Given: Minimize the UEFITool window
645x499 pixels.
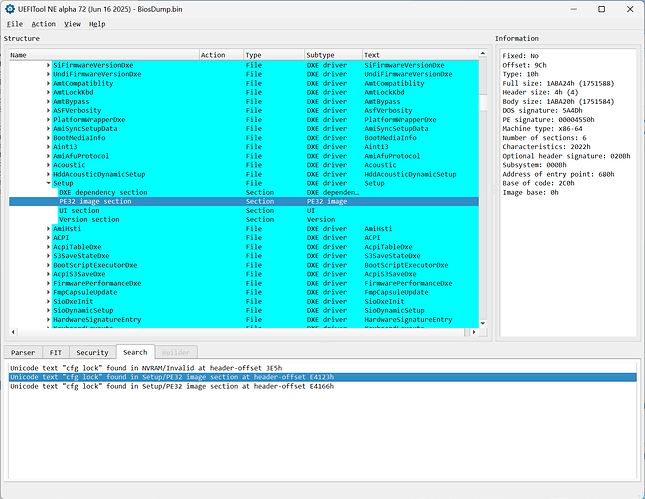Looking at the screenshot, I should point(573,9).
